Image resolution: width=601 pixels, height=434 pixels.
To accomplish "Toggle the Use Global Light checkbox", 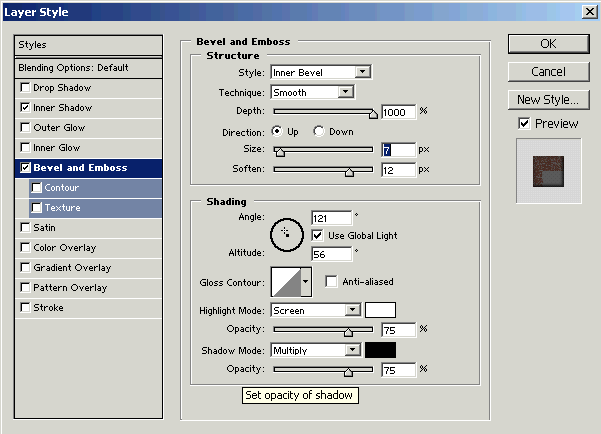I will [x=317, y=235].
